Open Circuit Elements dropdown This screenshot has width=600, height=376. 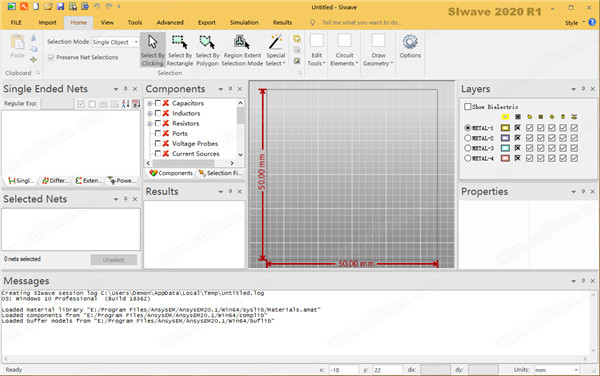(x=344, y=50)
